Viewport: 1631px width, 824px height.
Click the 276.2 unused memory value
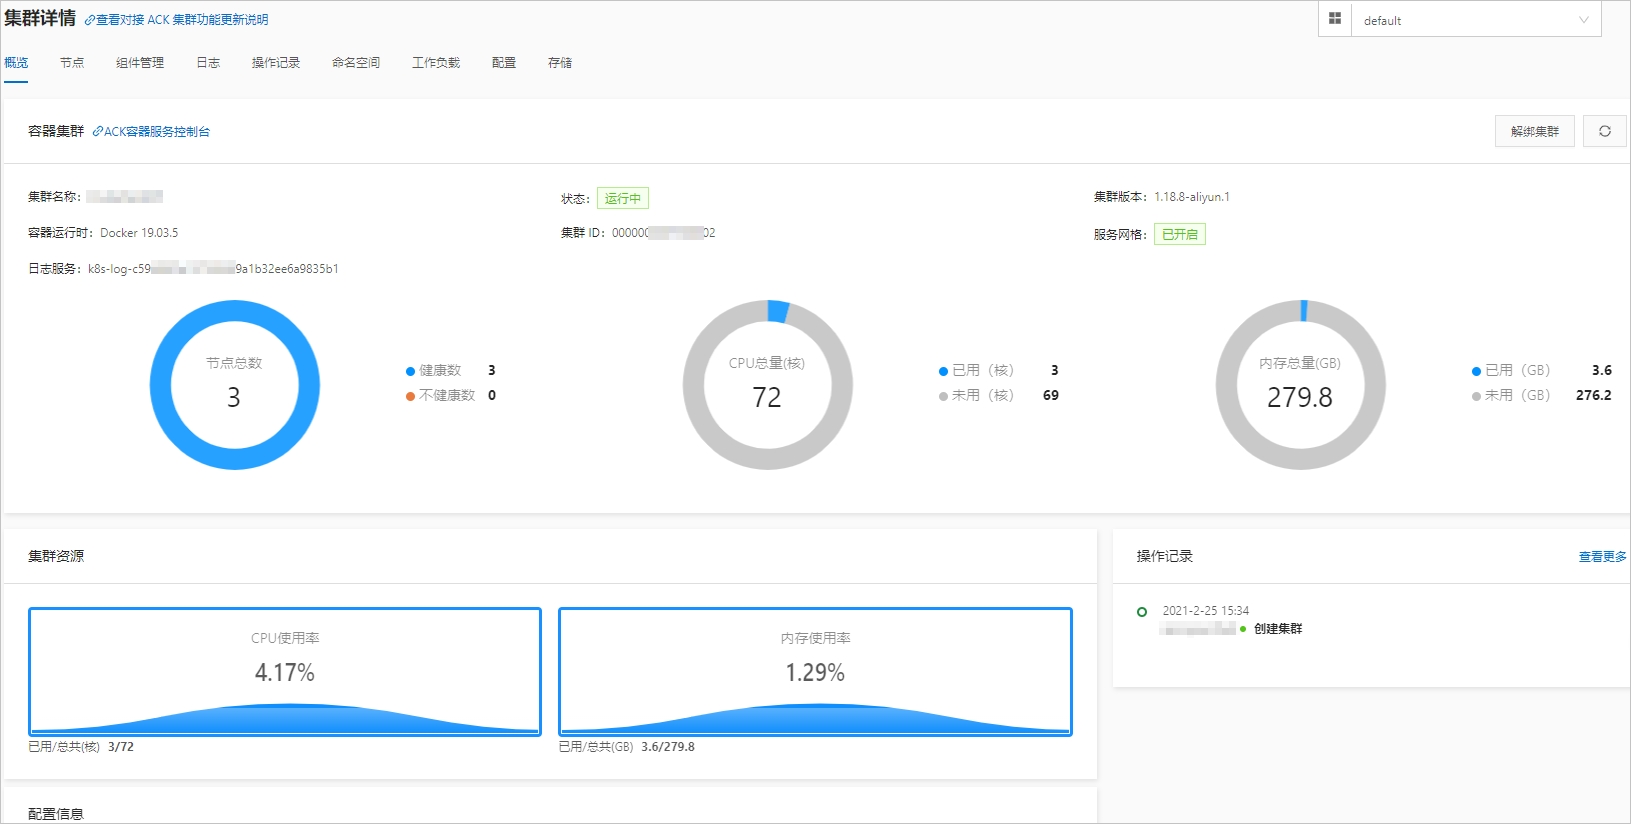[1594, 395]
